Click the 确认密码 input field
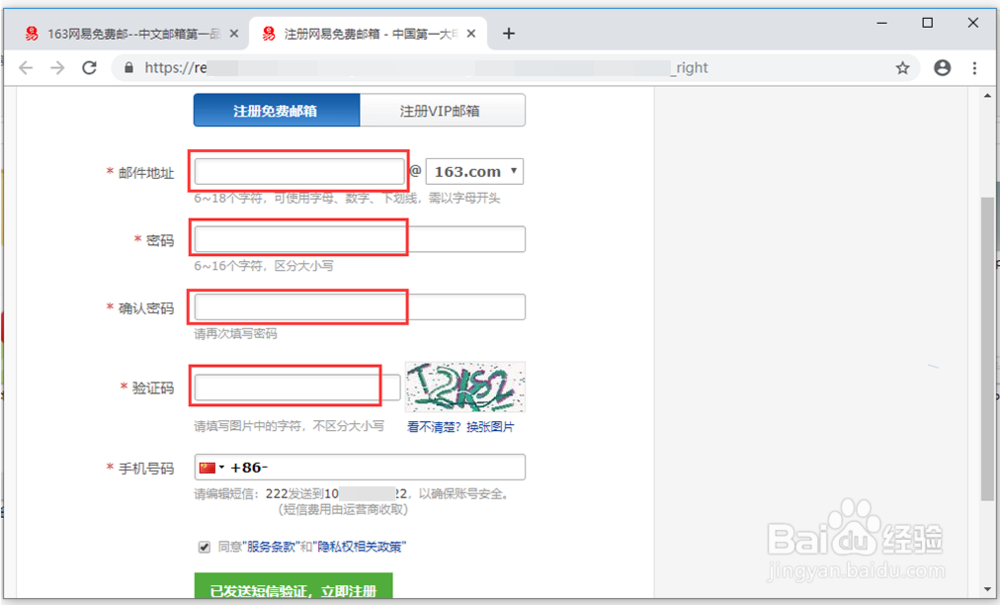This screenshot has height=605, width=1000. point(360,307)
